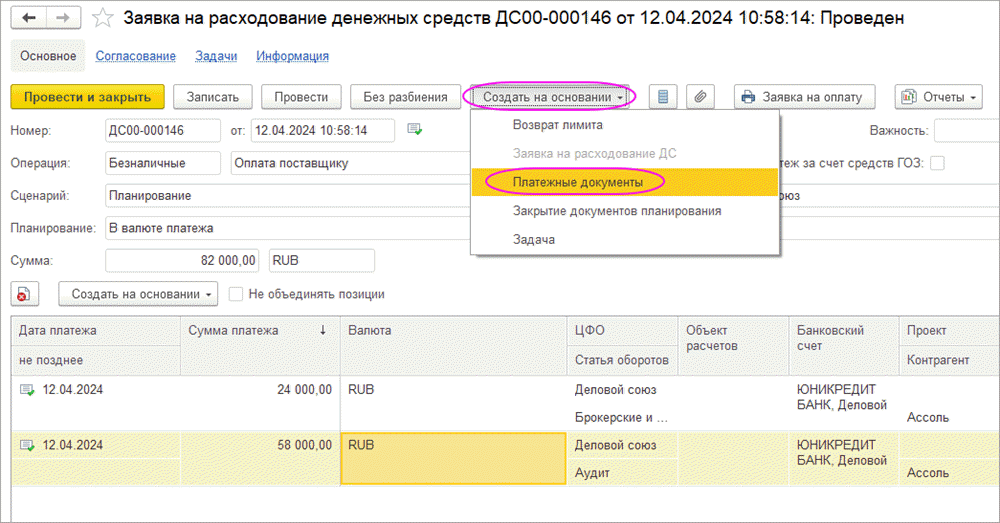Add document to favorites with star icon
Viewport: 1000px width, 523px height.
tap(101, 18)
